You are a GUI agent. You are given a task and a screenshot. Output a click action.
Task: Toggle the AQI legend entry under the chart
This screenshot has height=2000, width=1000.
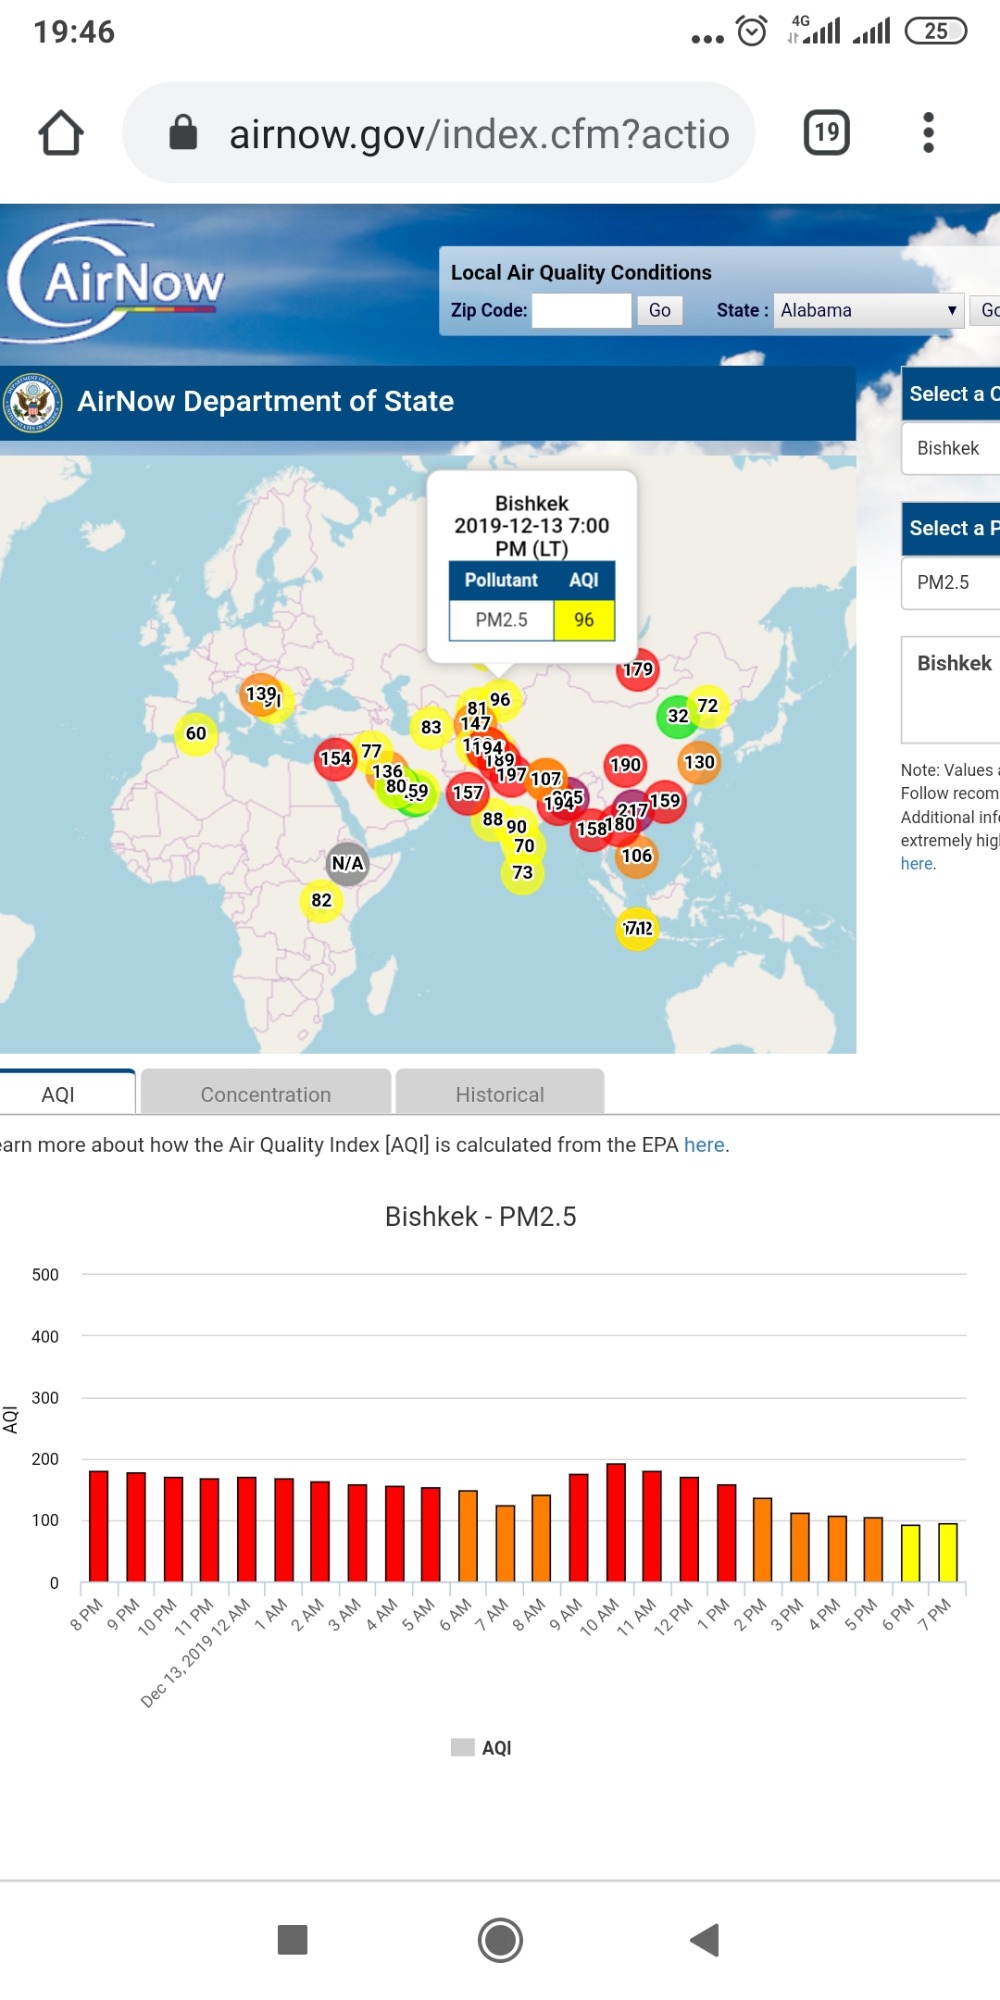(482, 1748)
